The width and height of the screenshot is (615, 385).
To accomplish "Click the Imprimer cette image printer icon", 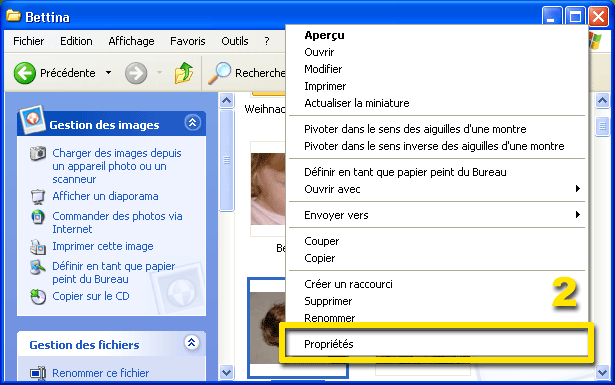I will pos(38,247).
